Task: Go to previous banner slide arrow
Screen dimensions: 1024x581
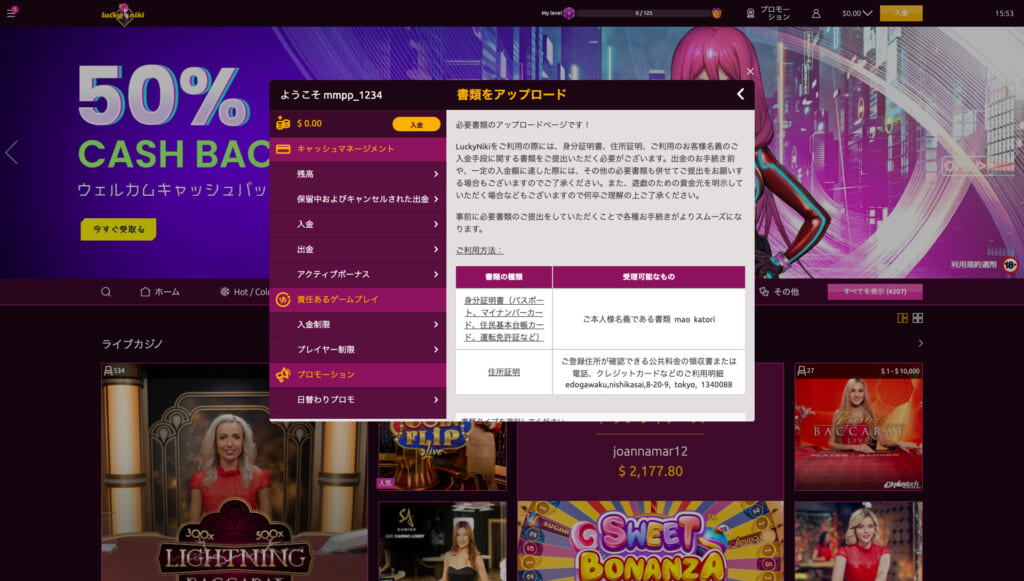Action: 11,153
